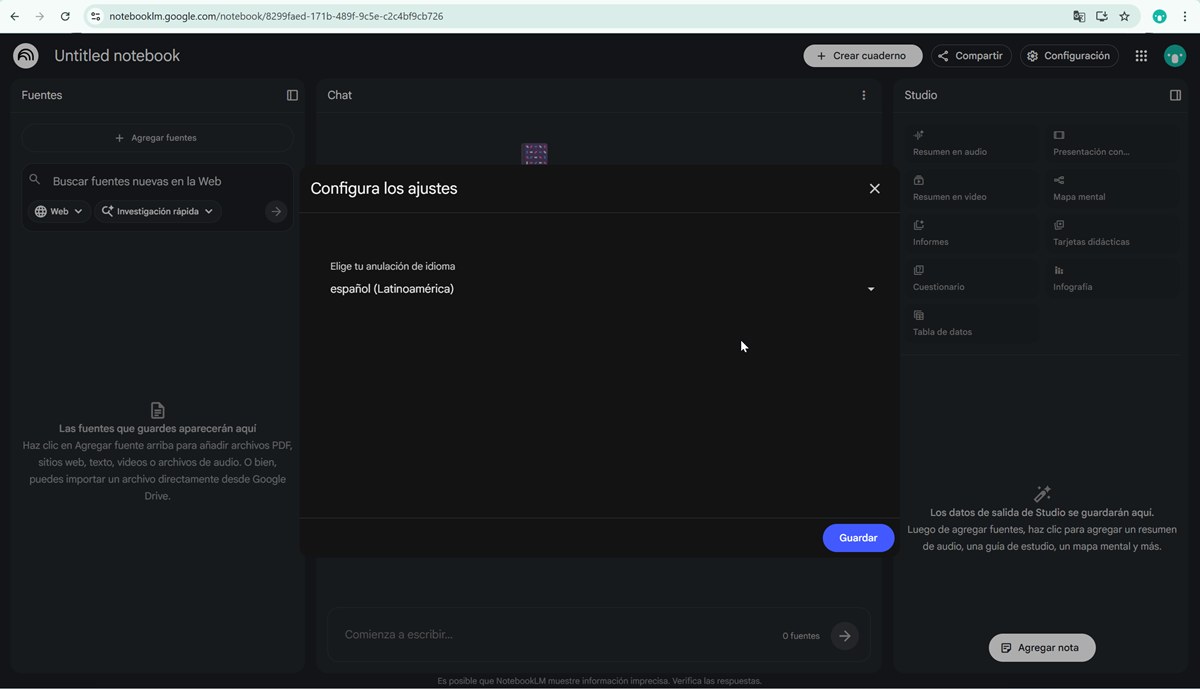Collapse the Fuentes panel
1200x689 pixels.
click(x=292, y=95)
